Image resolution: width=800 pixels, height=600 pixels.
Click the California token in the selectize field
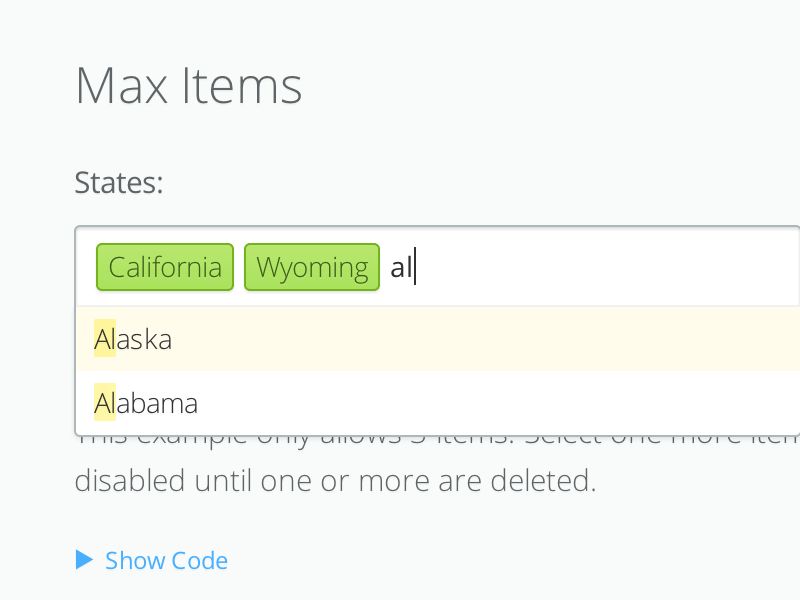(164, 266)
